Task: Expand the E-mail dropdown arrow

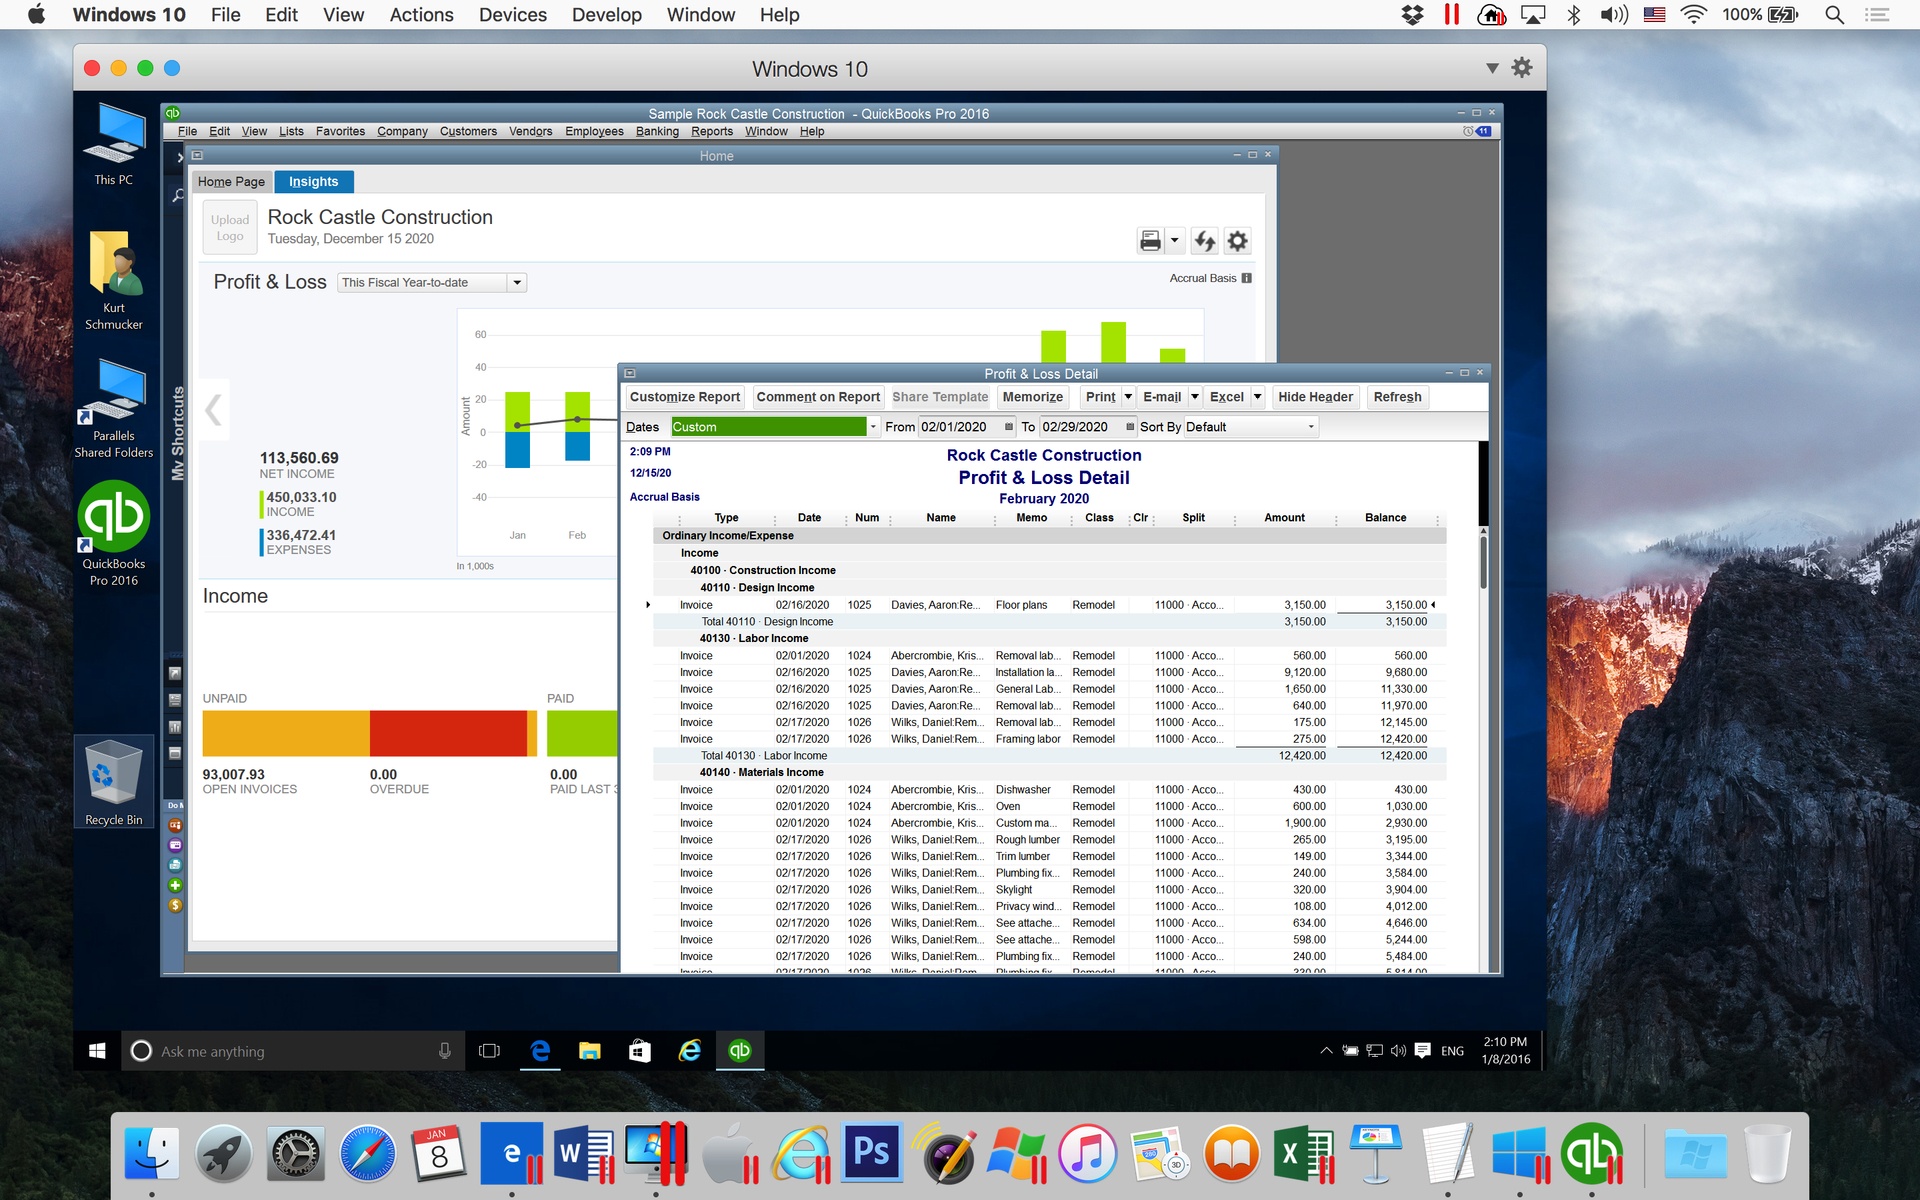Action: click(1194, 397)
